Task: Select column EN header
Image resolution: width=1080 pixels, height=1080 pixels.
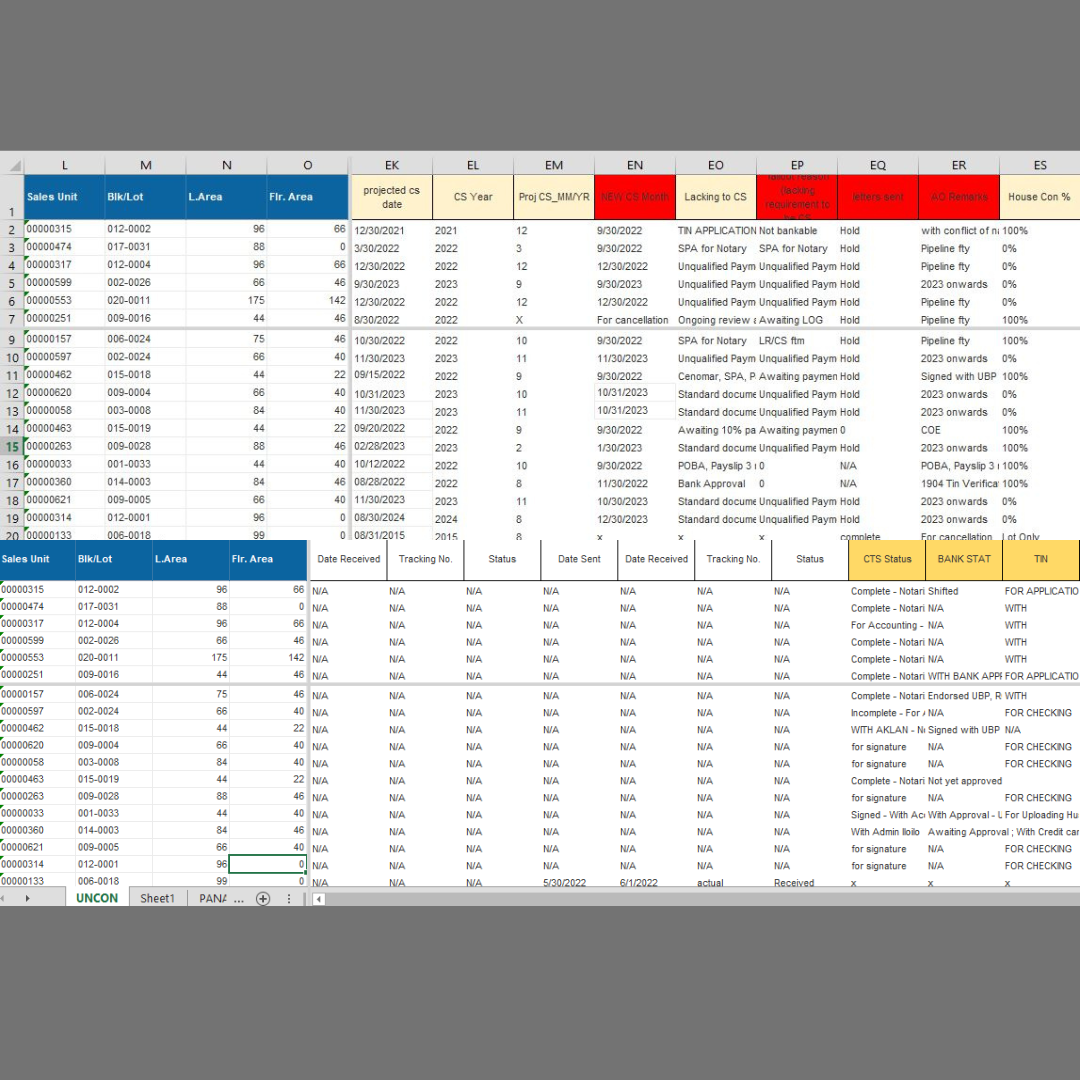Action: click(635, 165)
